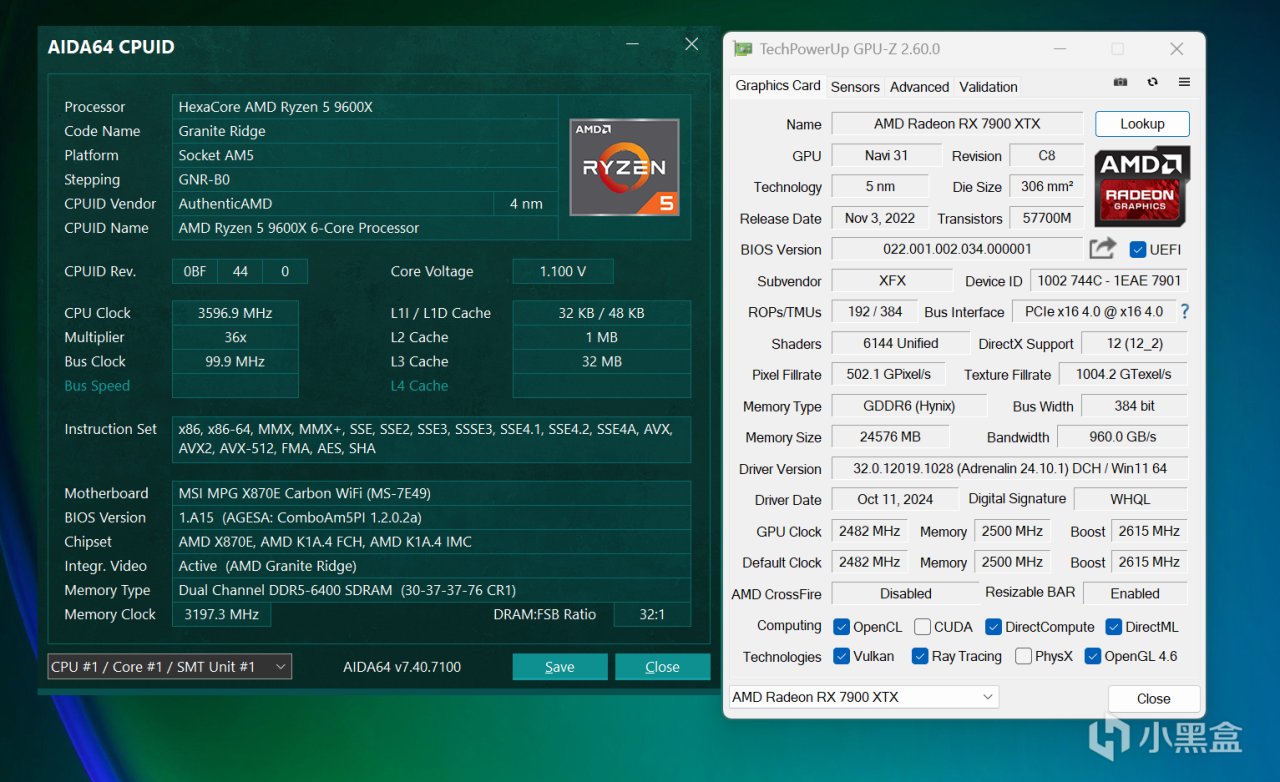Toggle the OpenCL checkbox

(x=842, y=626)
